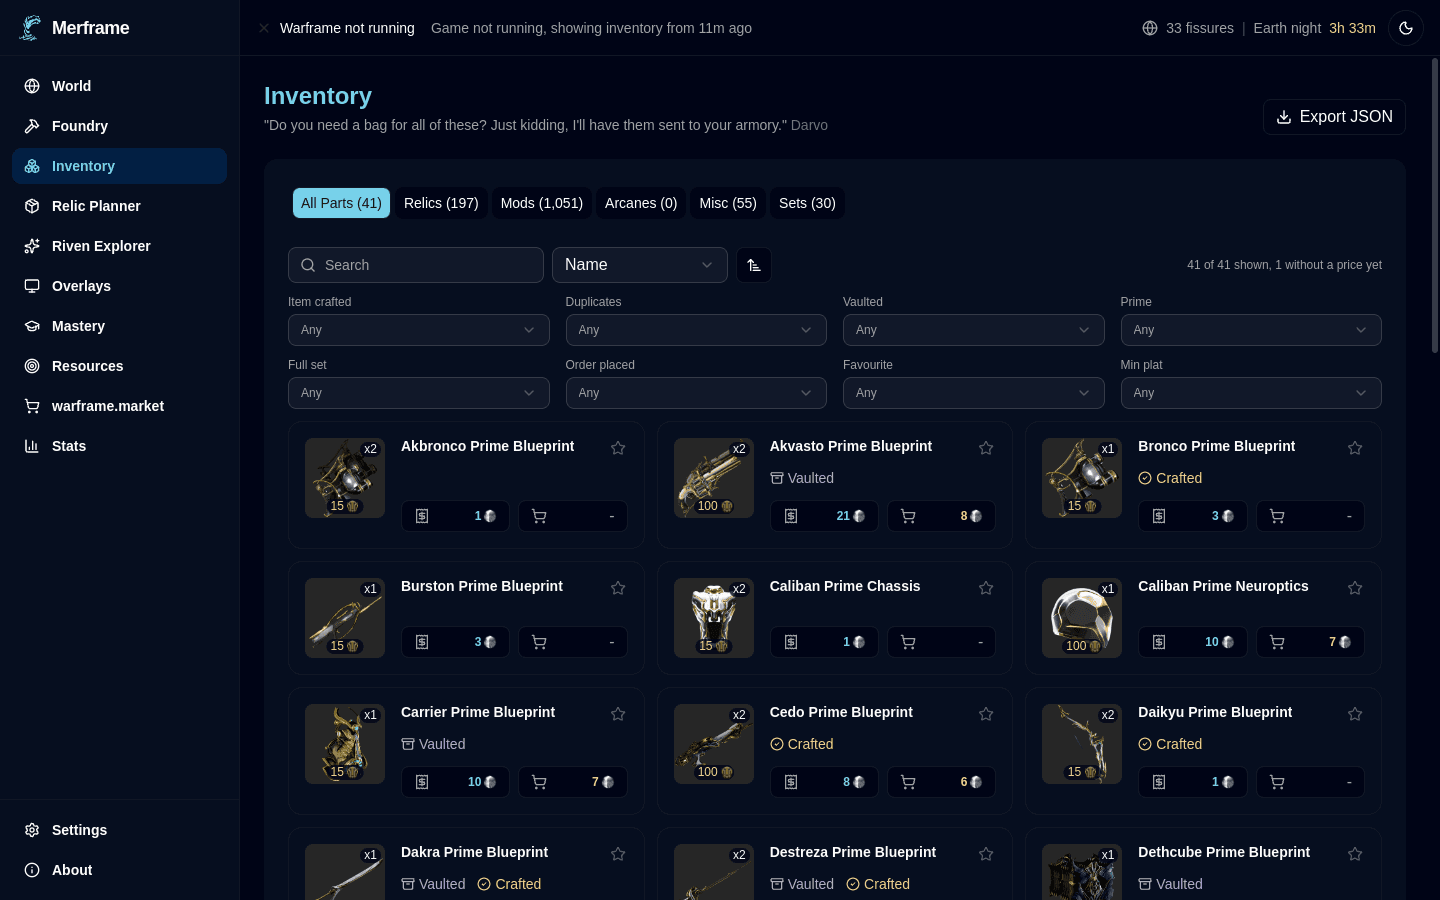This screenshot has width=1440, height=900.
Task: Favourite Akvasto Prime Blueprint with star
Action: tap(986, 448)
